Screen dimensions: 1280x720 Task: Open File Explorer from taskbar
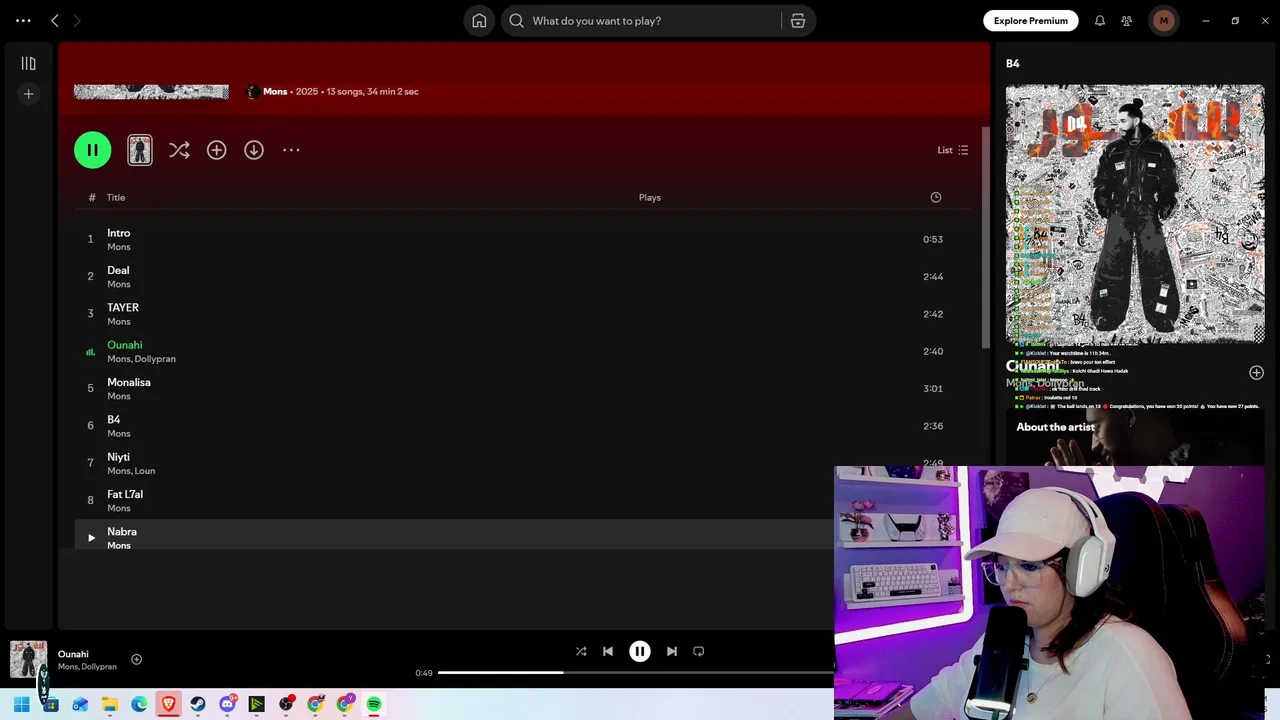(x=110, y=704)
